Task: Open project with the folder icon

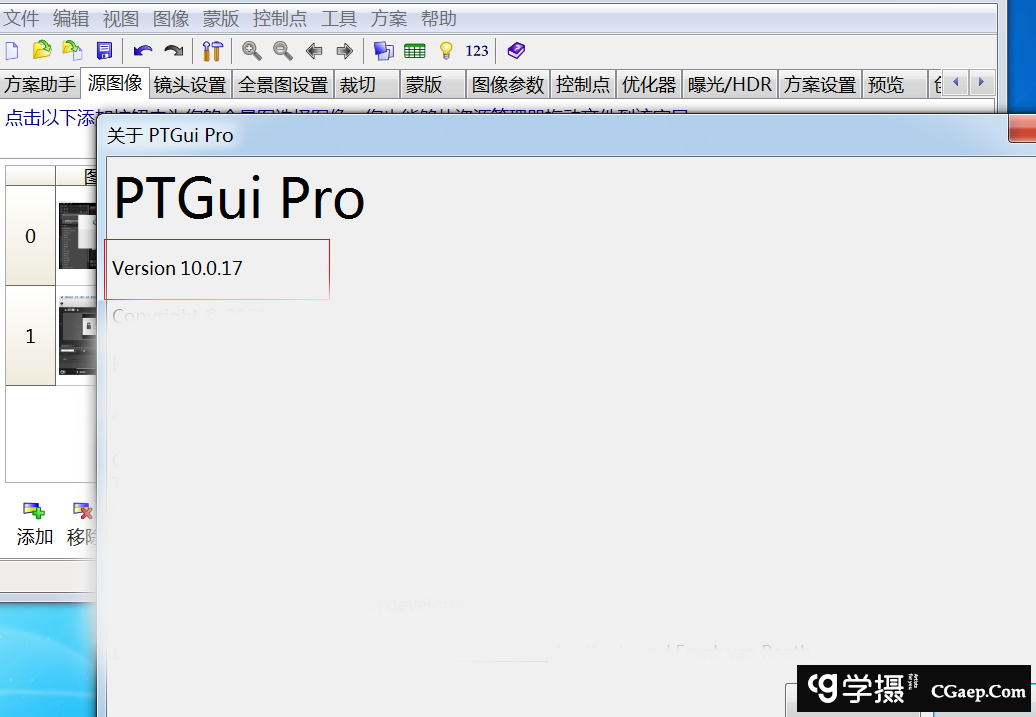Action: pyautogui.click(x=42, y=51)
